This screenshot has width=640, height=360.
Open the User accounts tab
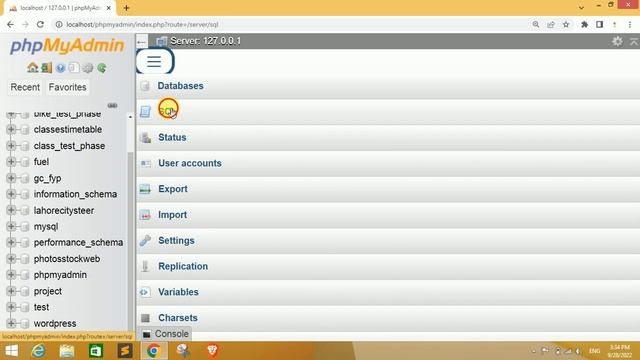pos(190,163)
